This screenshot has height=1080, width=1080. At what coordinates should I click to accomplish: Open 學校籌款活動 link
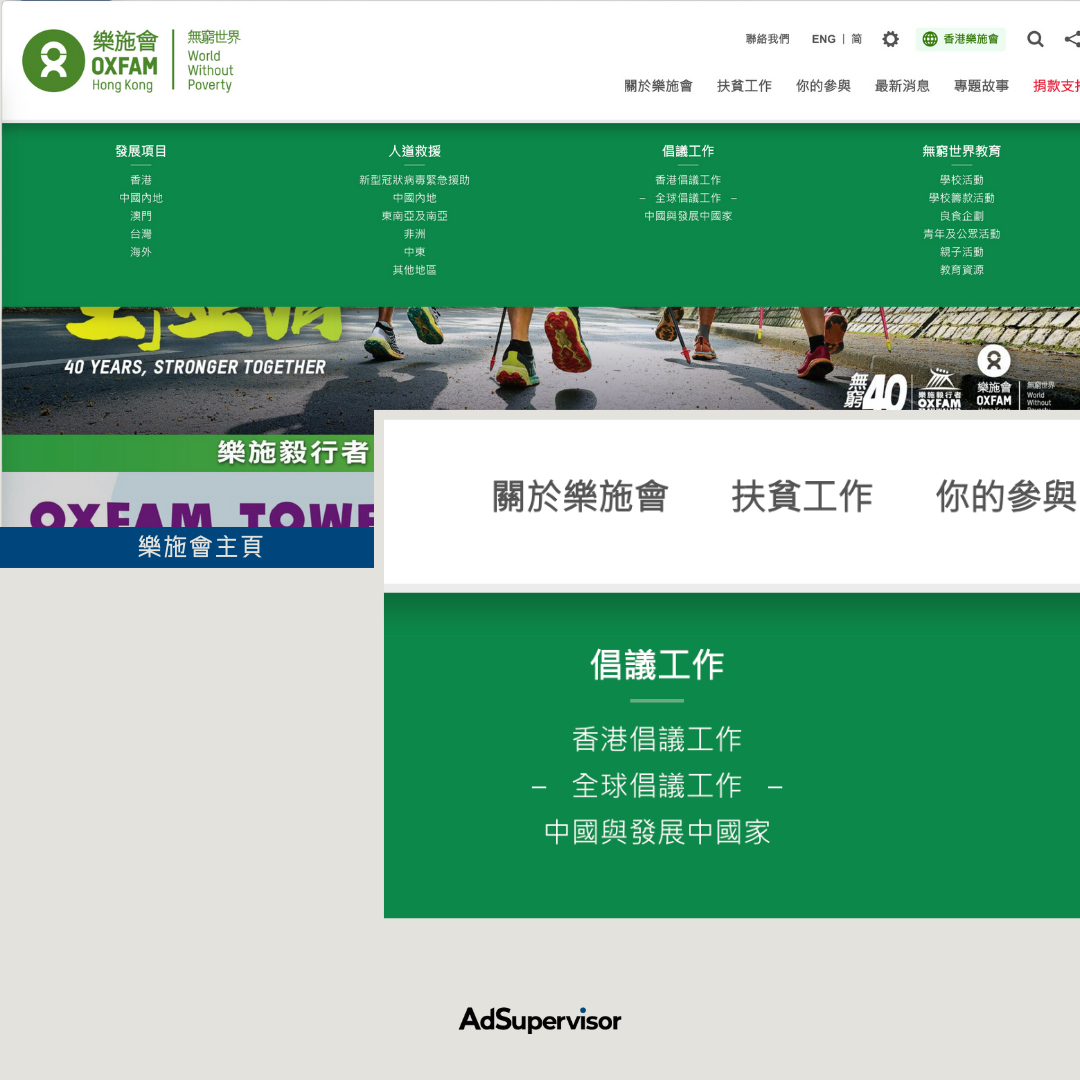click(x=961, y=198)
